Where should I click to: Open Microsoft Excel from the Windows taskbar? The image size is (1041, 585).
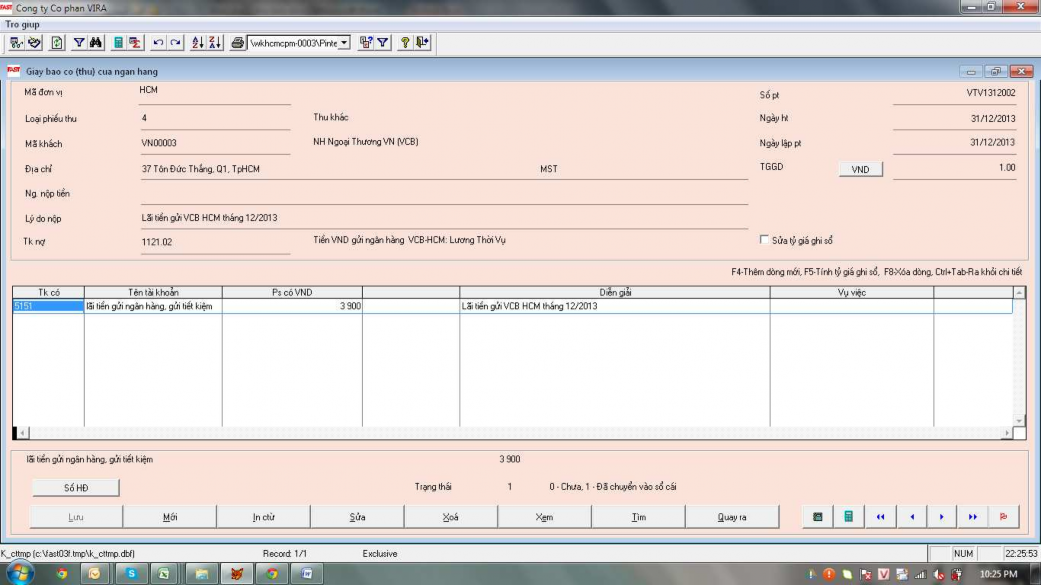[164, 574]
